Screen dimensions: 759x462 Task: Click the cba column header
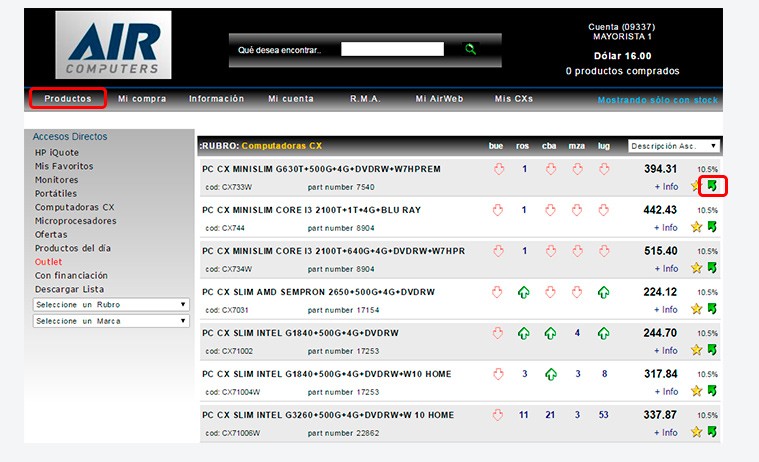(549, 146)
